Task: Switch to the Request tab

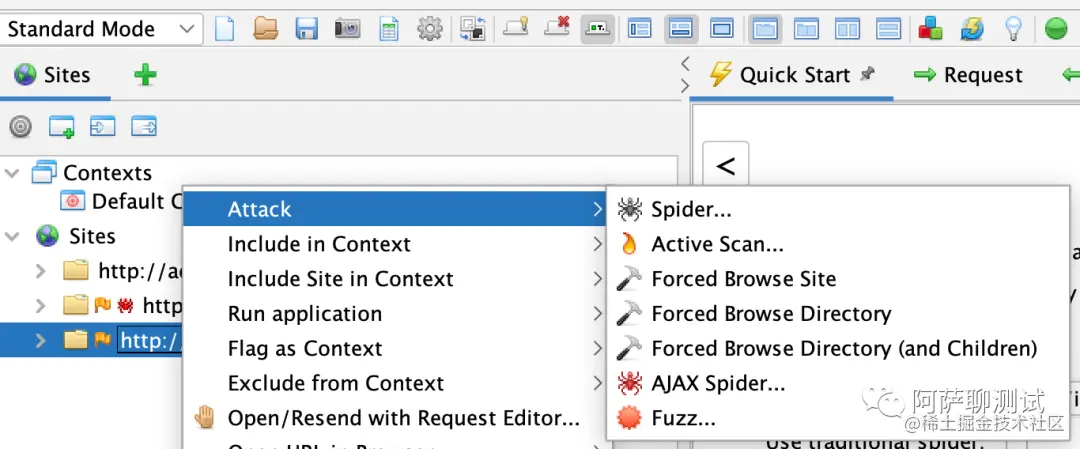Action: pos(968,74)
